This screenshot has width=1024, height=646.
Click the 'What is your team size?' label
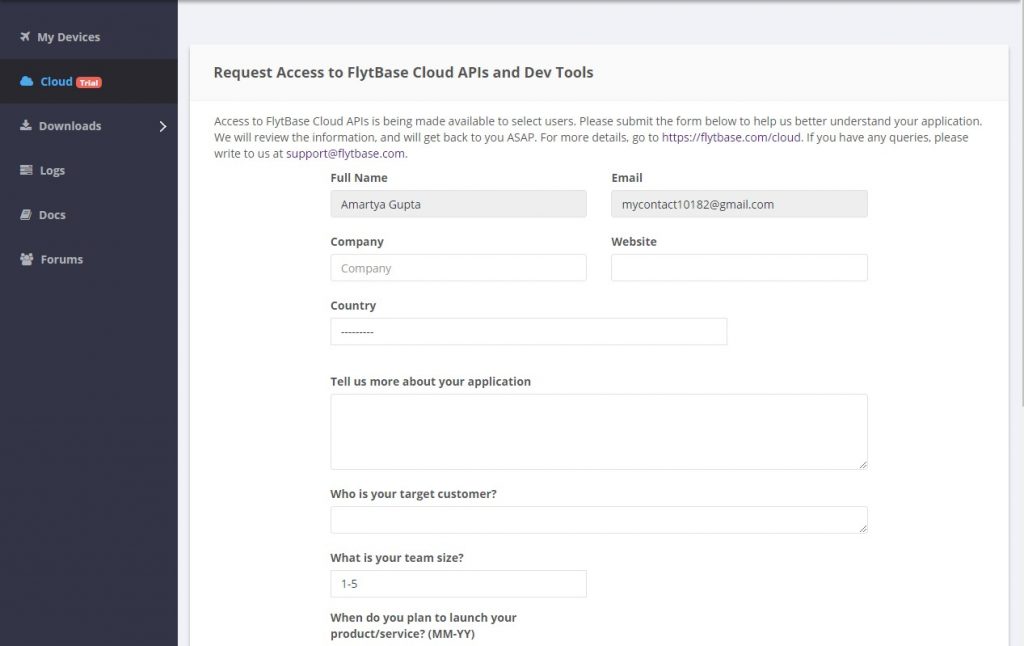point(397,558)
